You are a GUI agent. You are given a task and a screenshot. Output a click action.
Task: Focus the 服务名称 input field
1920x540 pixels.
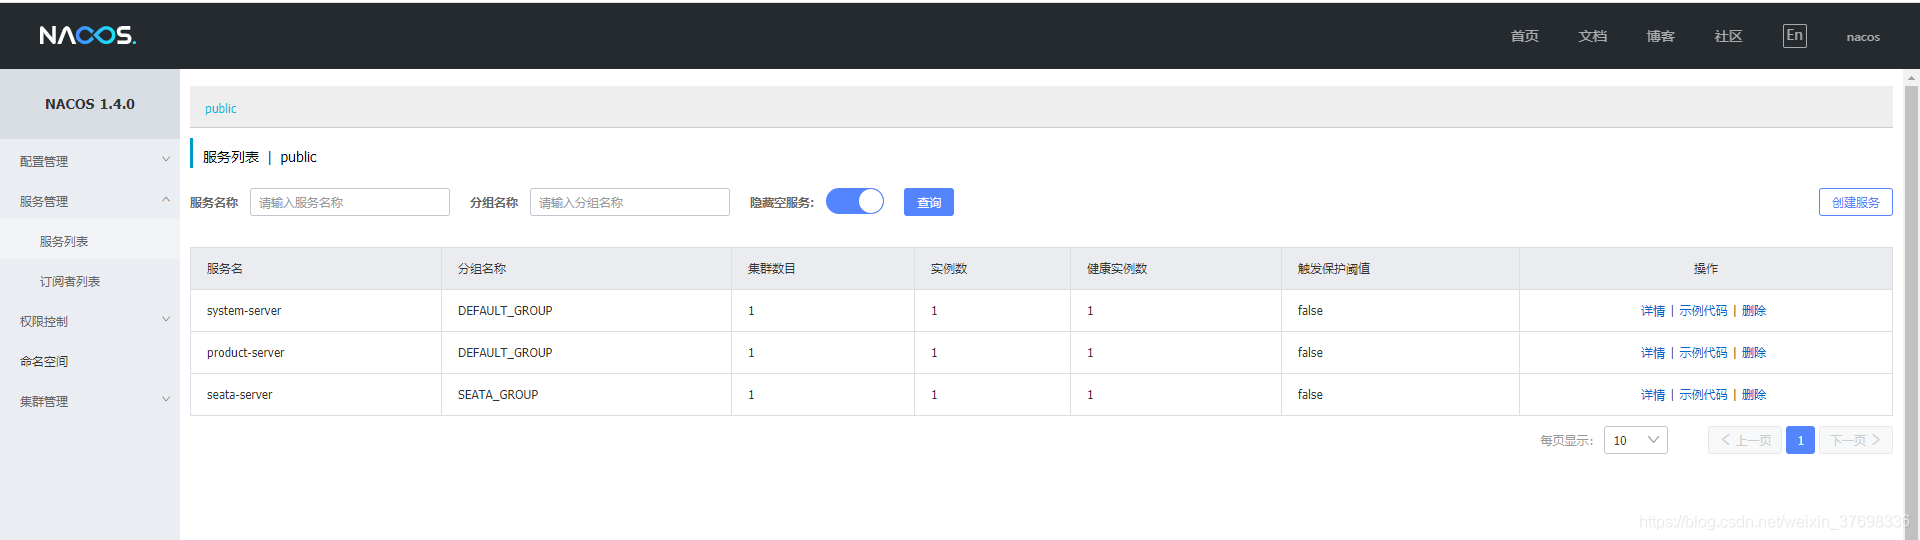pos(350,202)
